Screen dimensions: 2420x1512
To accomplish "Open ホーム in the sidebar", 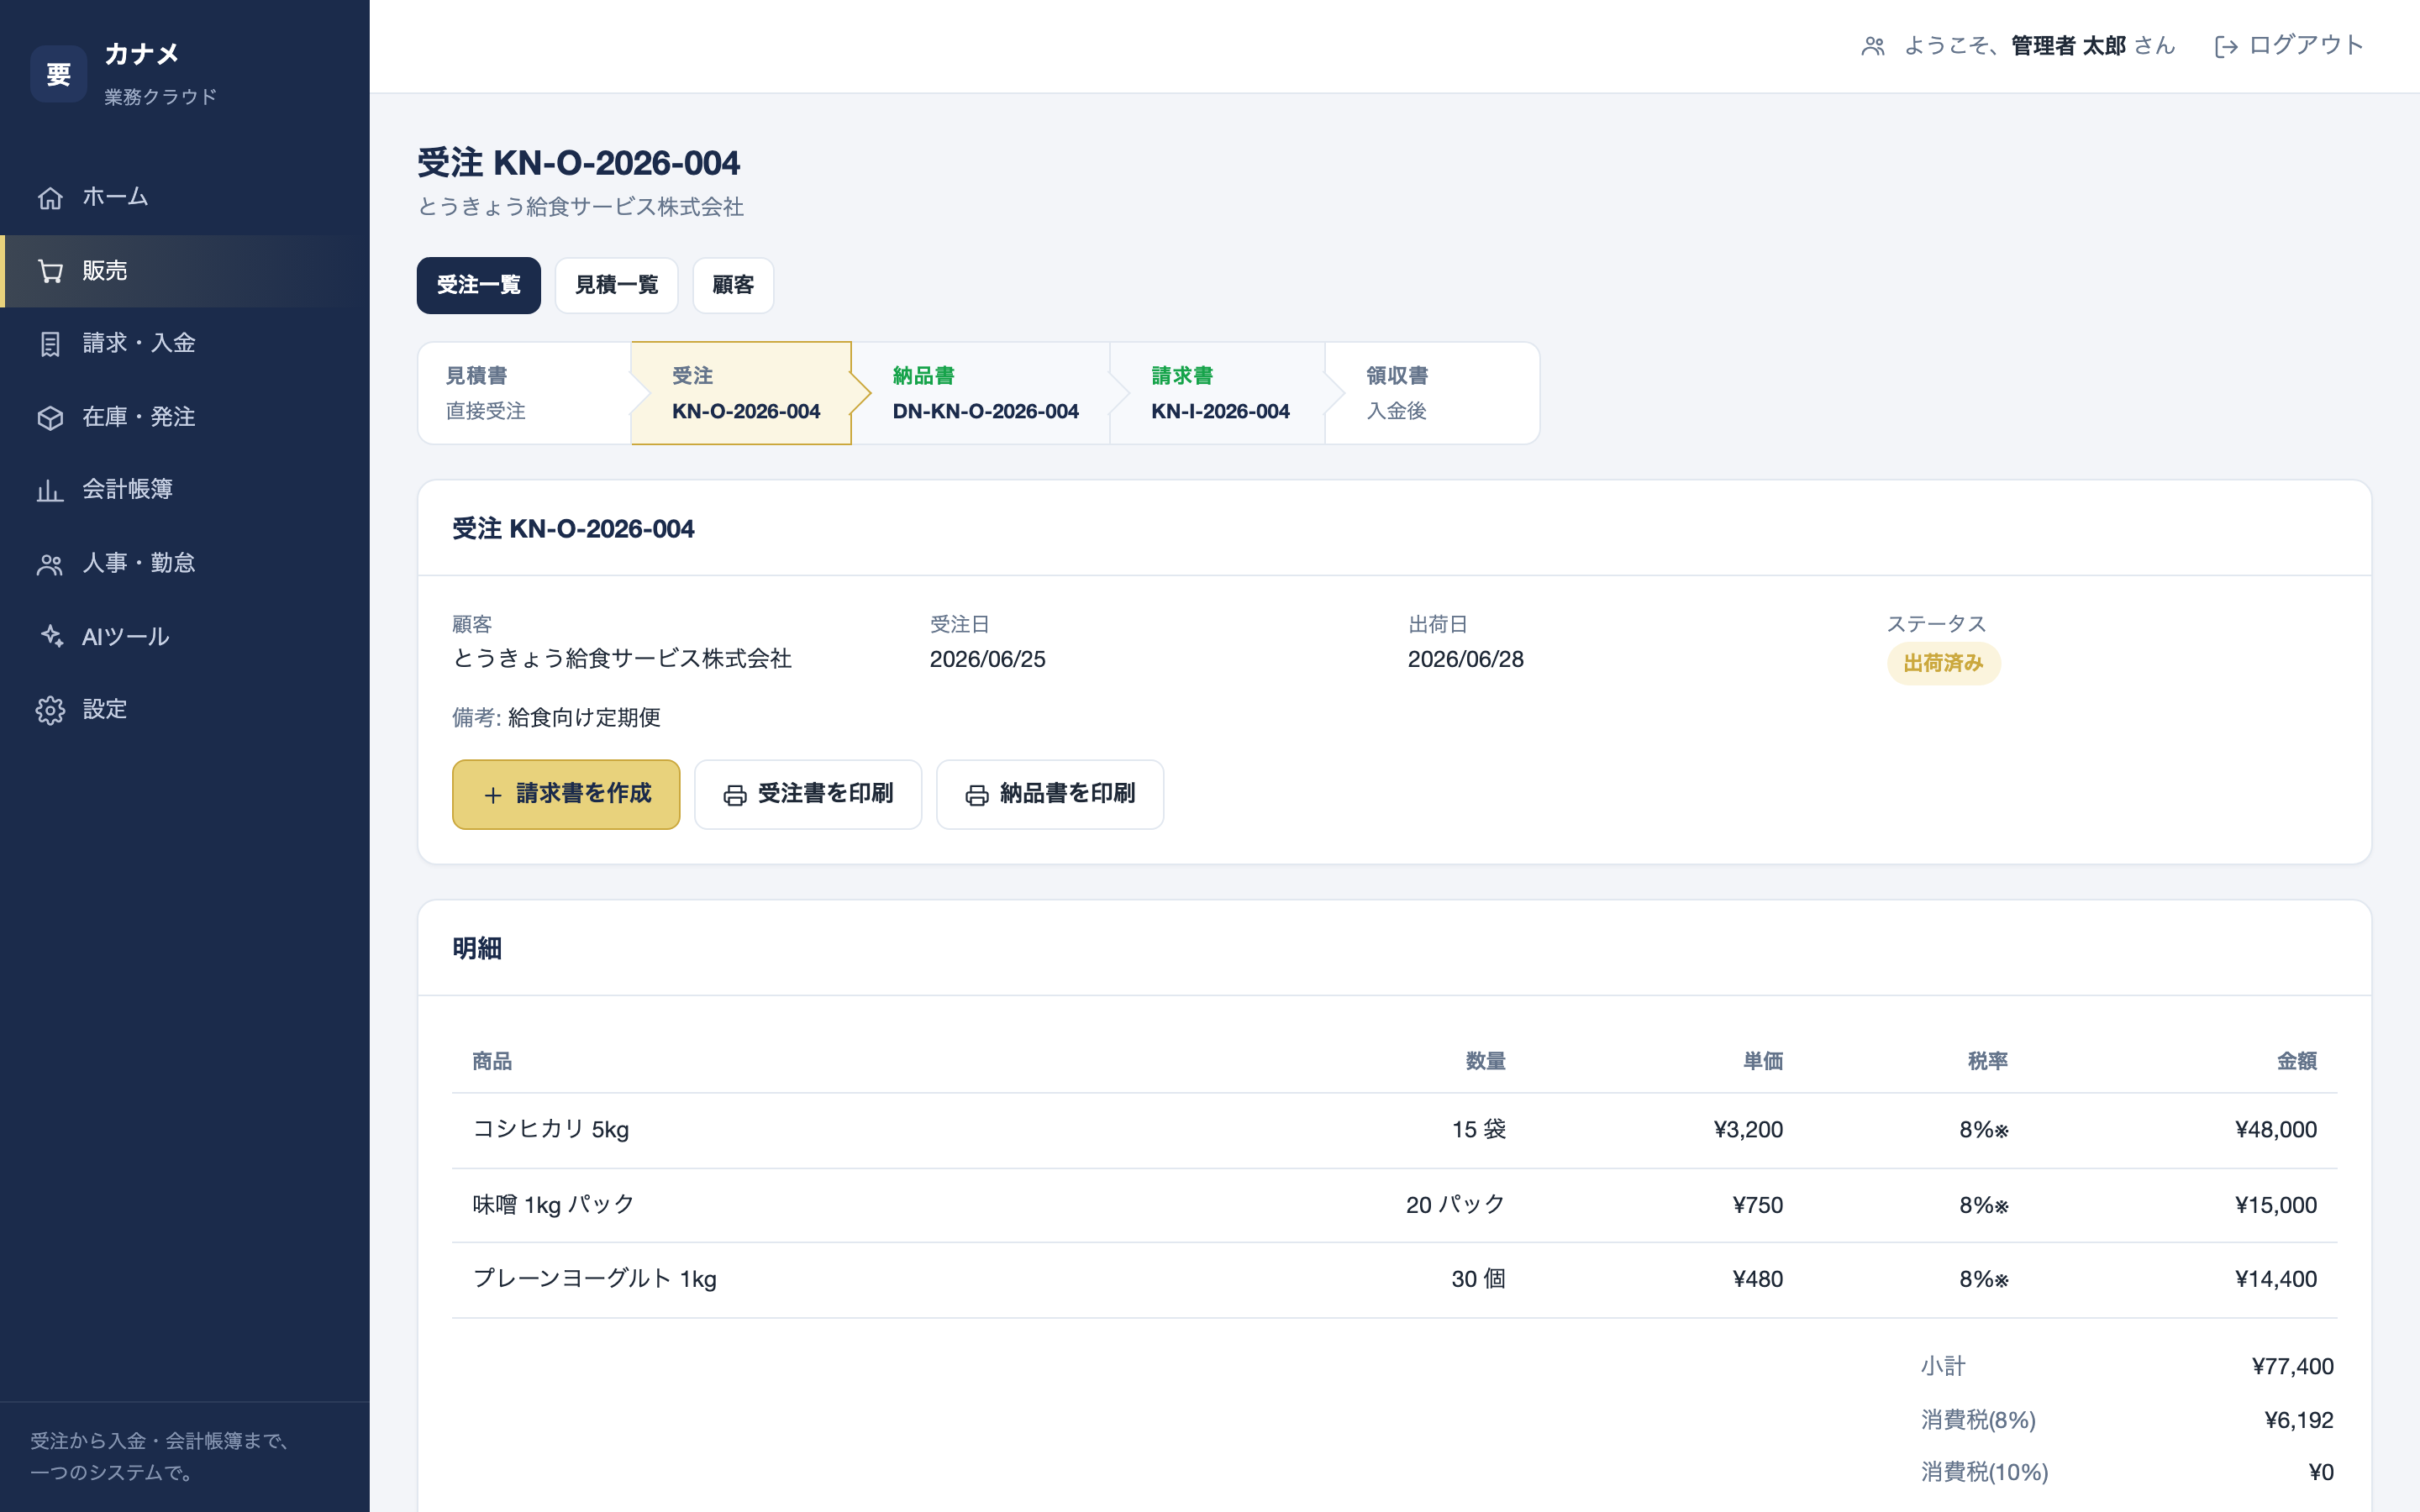I will [x=185, y=198].
